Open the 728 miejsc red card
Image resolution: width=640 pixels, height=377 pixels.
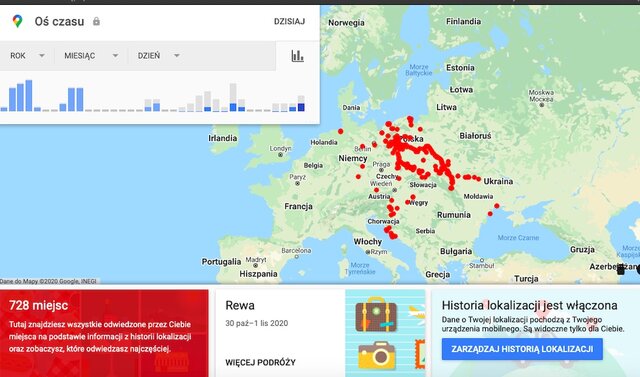(x=104, y=333)
